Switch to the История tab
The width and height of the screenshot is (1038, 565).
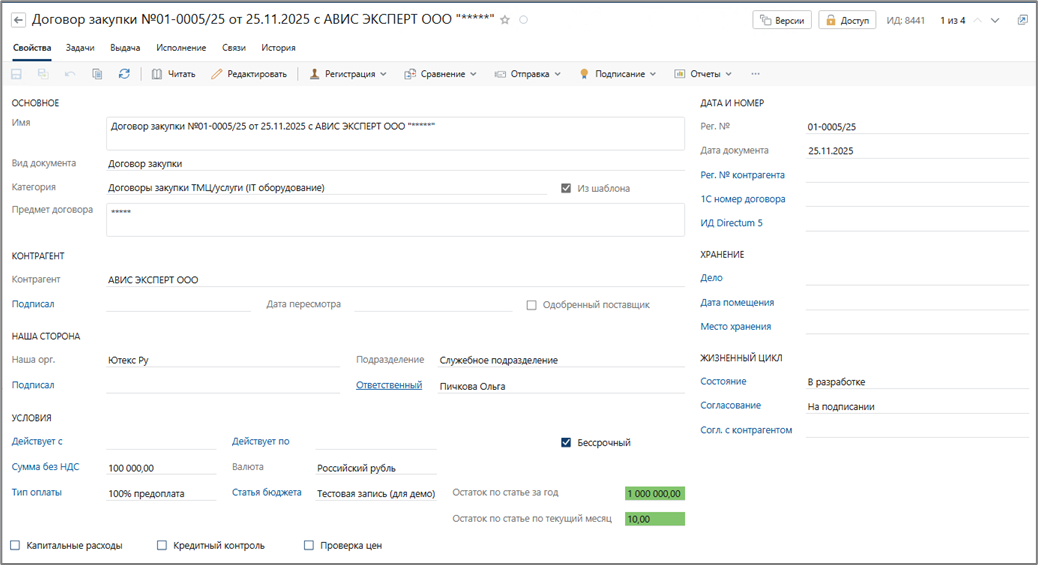278,48
